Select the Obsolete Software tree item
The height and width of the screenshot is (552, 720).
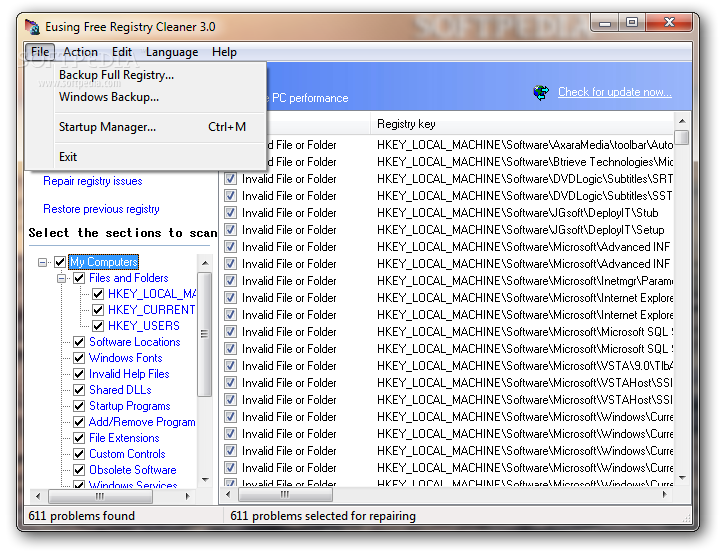133,470
